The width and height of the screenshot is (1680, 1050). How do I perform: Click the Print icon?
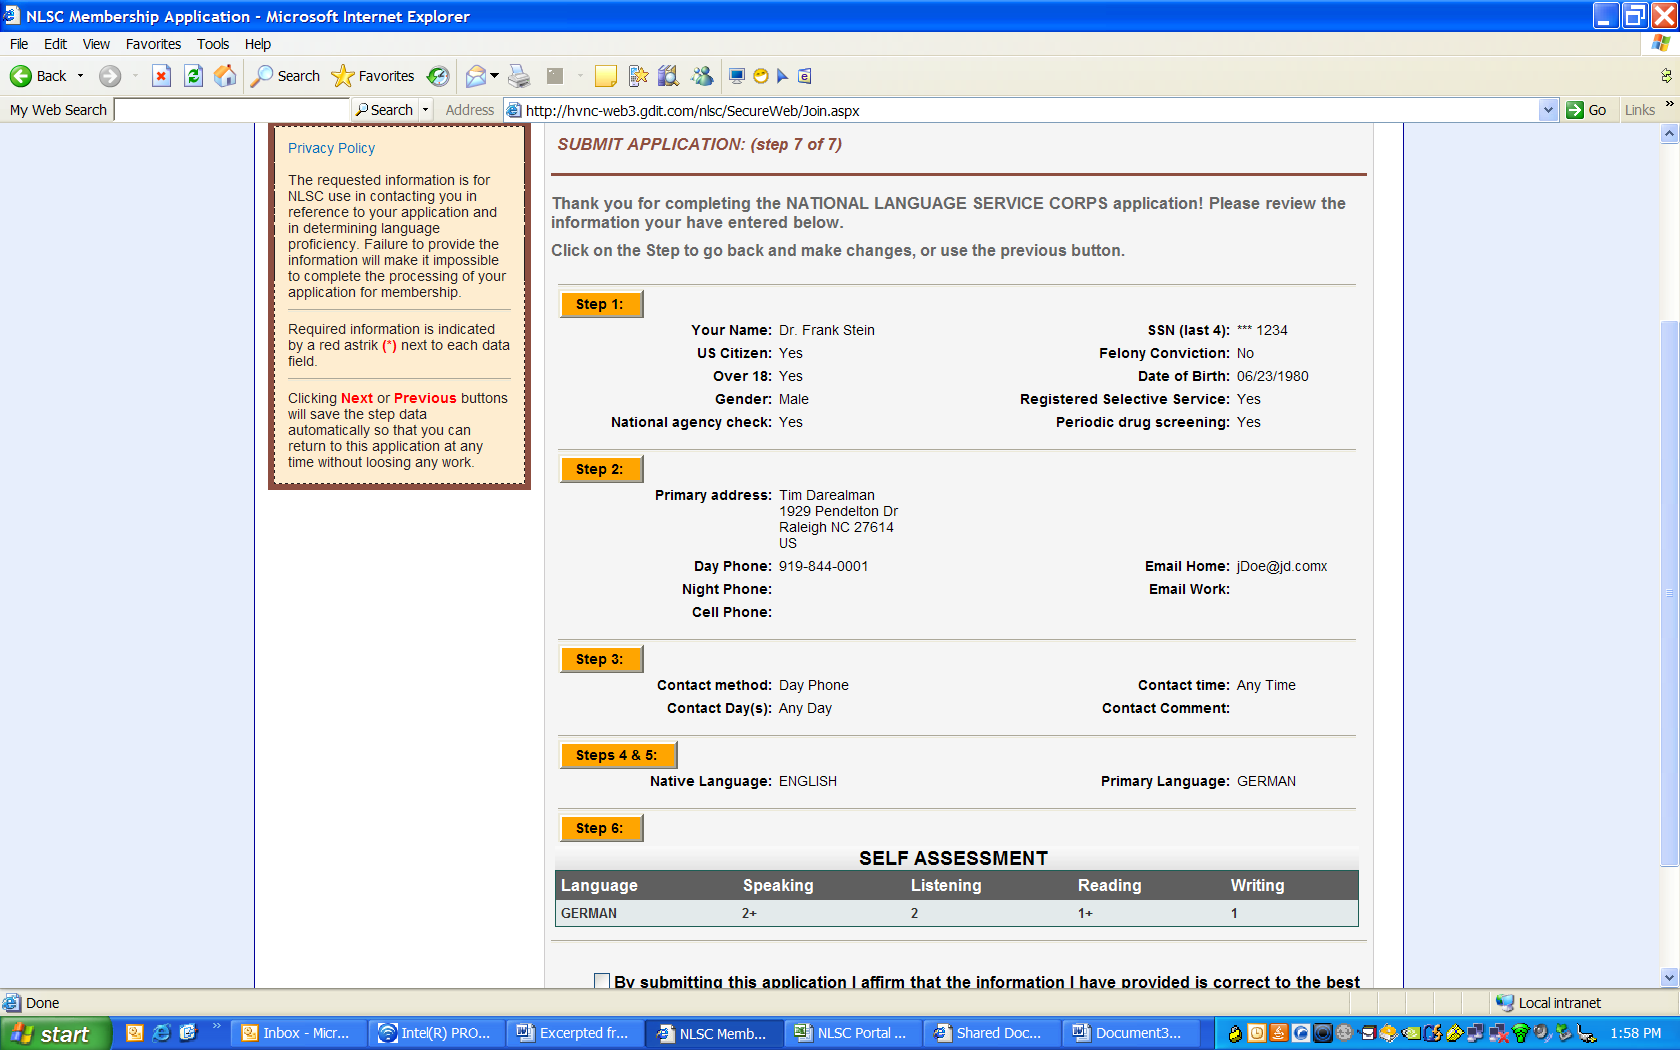click(518, 76)
